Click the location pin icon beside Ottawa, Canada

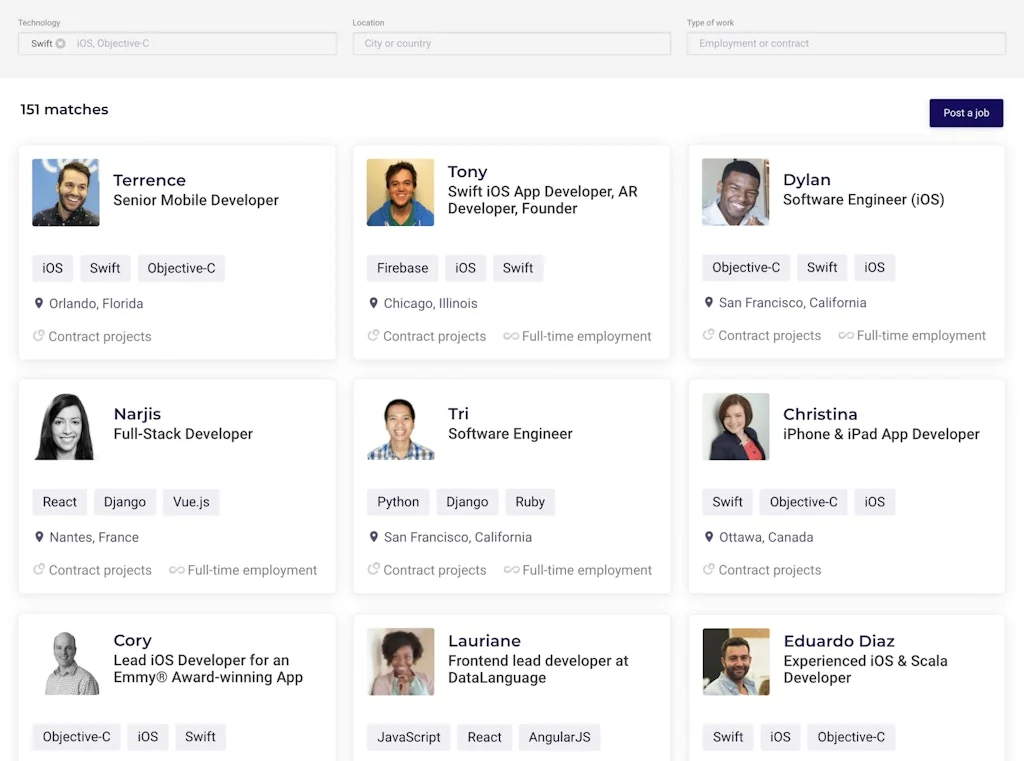pyautogui.click(x=709, y=537)
